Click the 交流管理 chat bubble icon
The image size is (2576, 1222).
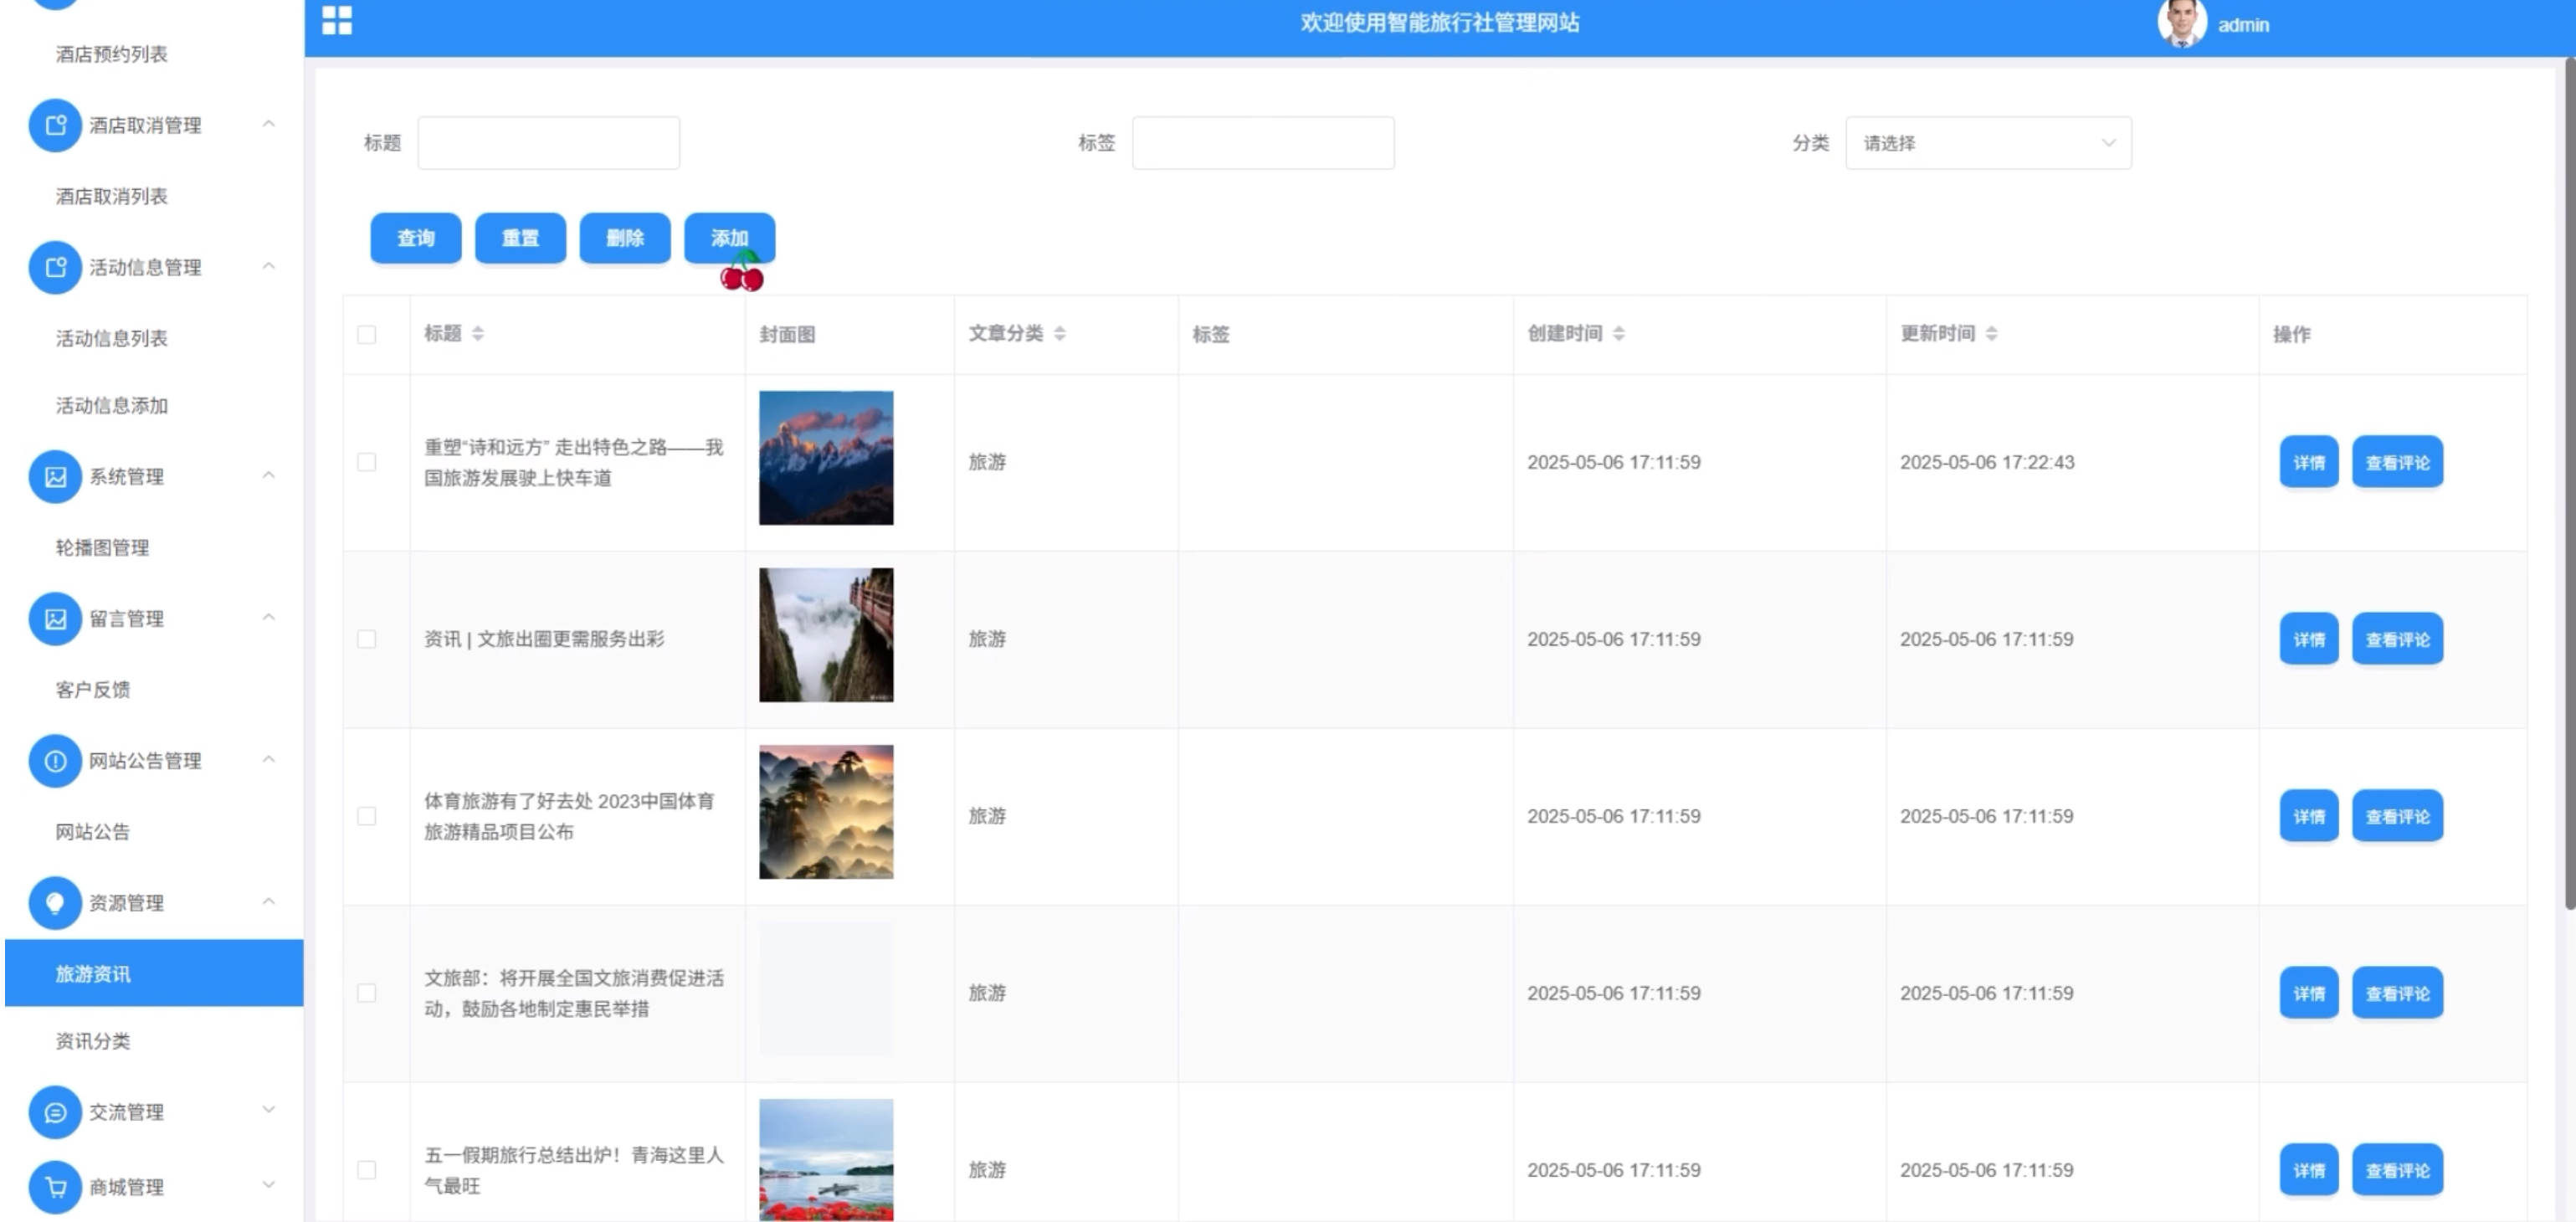[55, 1112]
